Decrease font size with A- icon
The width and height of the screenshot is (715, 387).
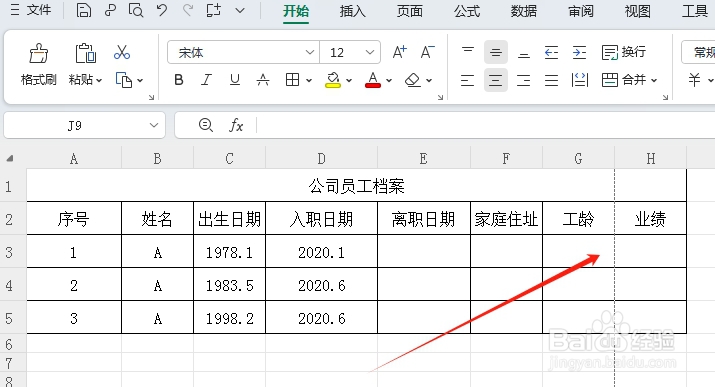click(427, 52)
